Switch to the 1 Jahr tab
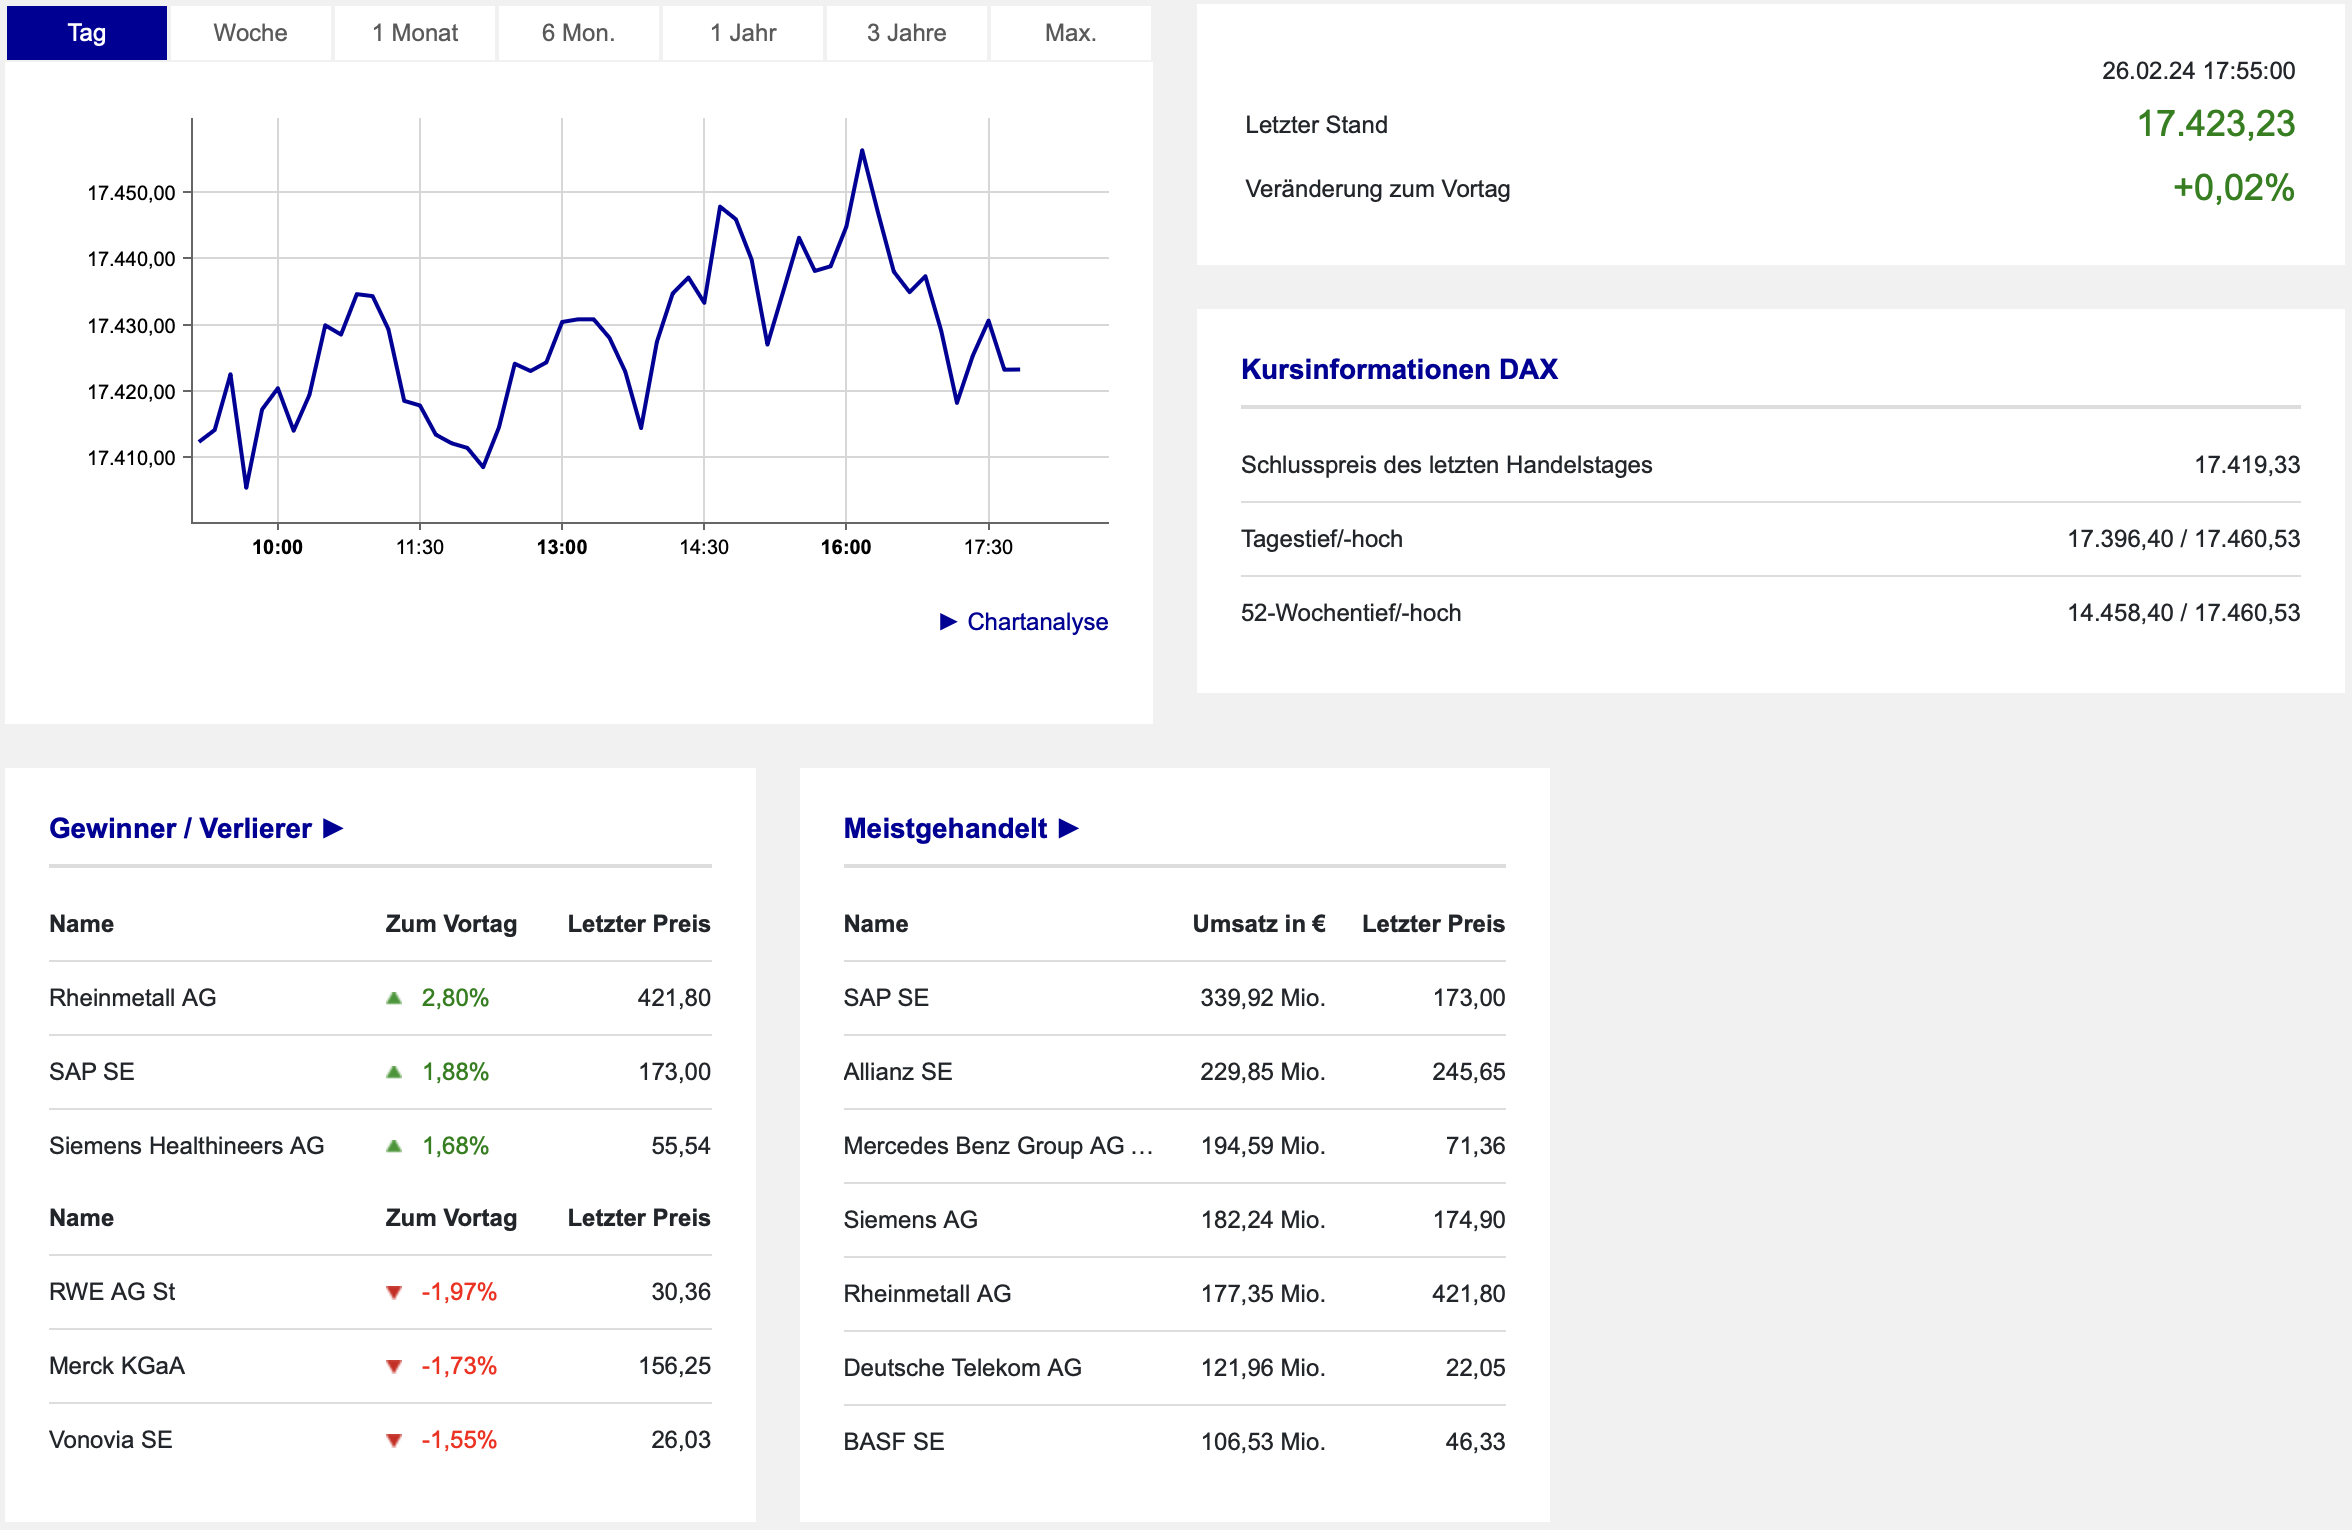 [743, 33]
